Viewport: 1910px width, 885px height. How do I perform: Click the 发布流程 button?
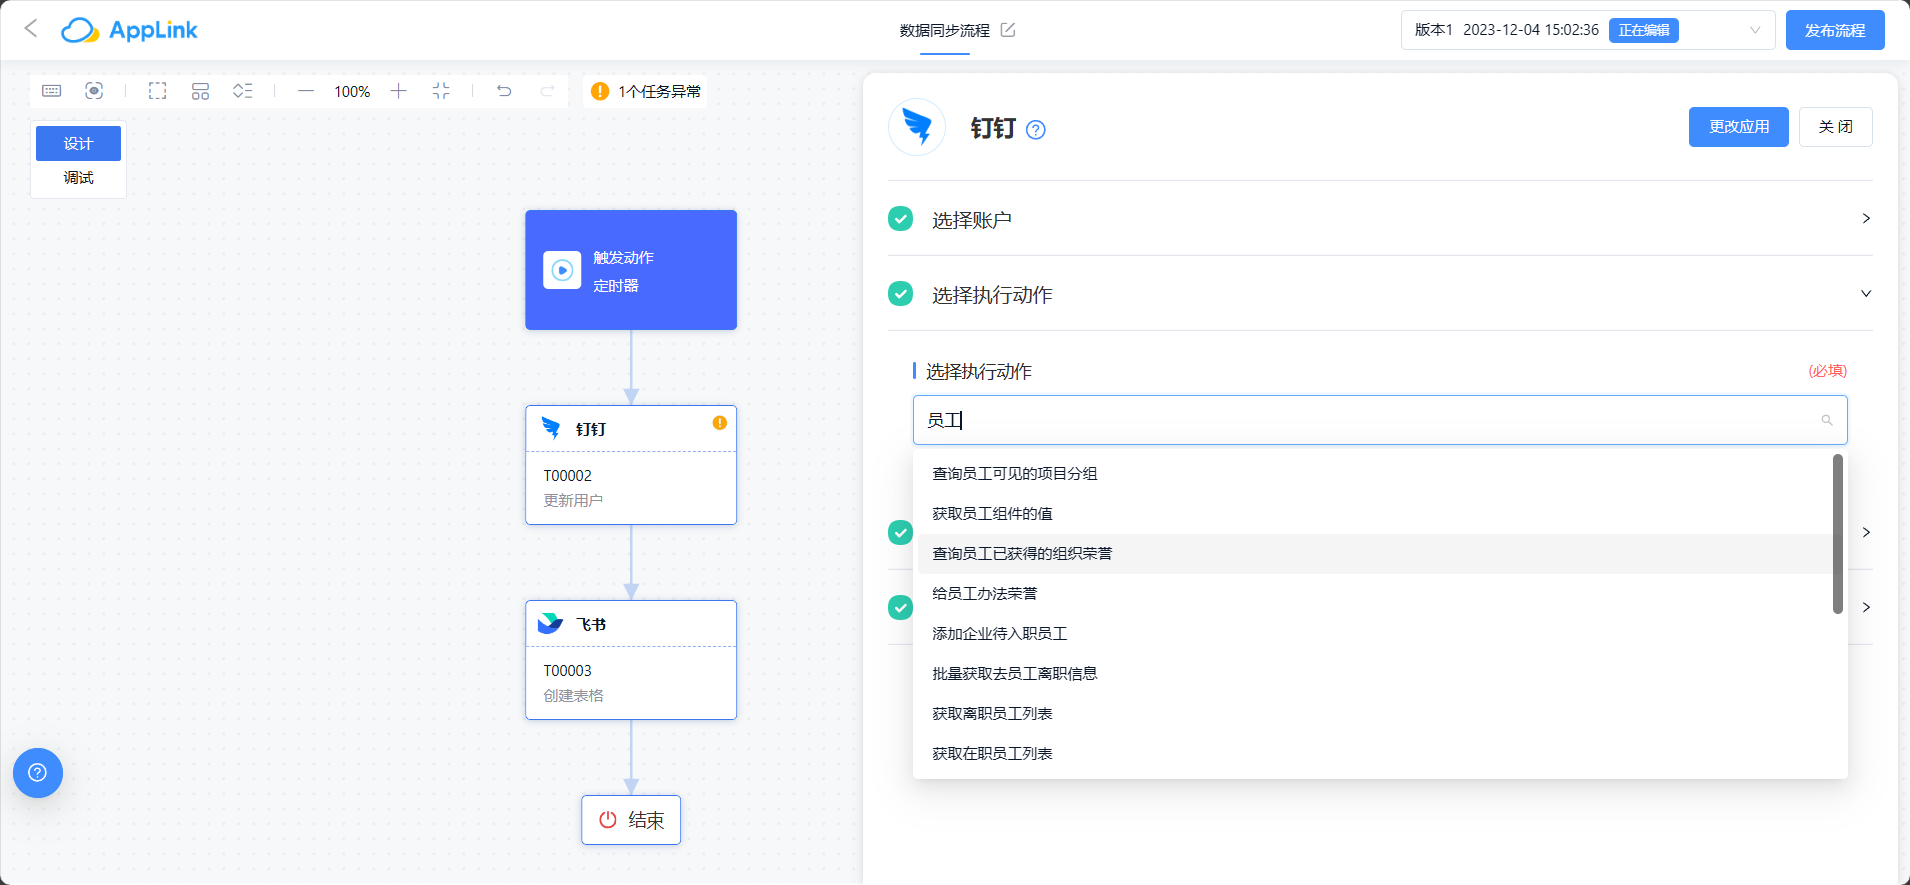pyautogui.click(x=1835, y=30)
